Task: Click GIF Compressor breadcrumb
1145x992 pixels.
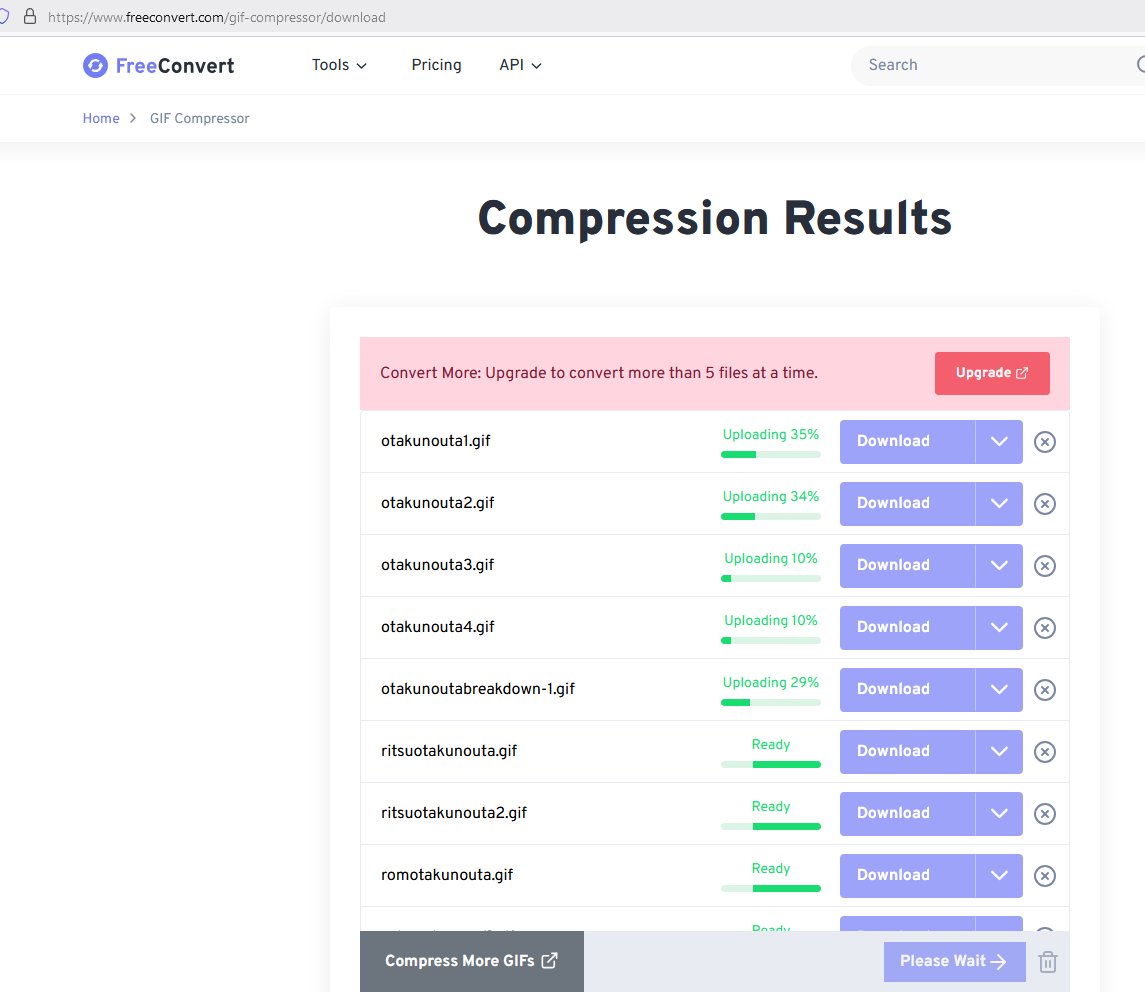Action: (199, 118)
